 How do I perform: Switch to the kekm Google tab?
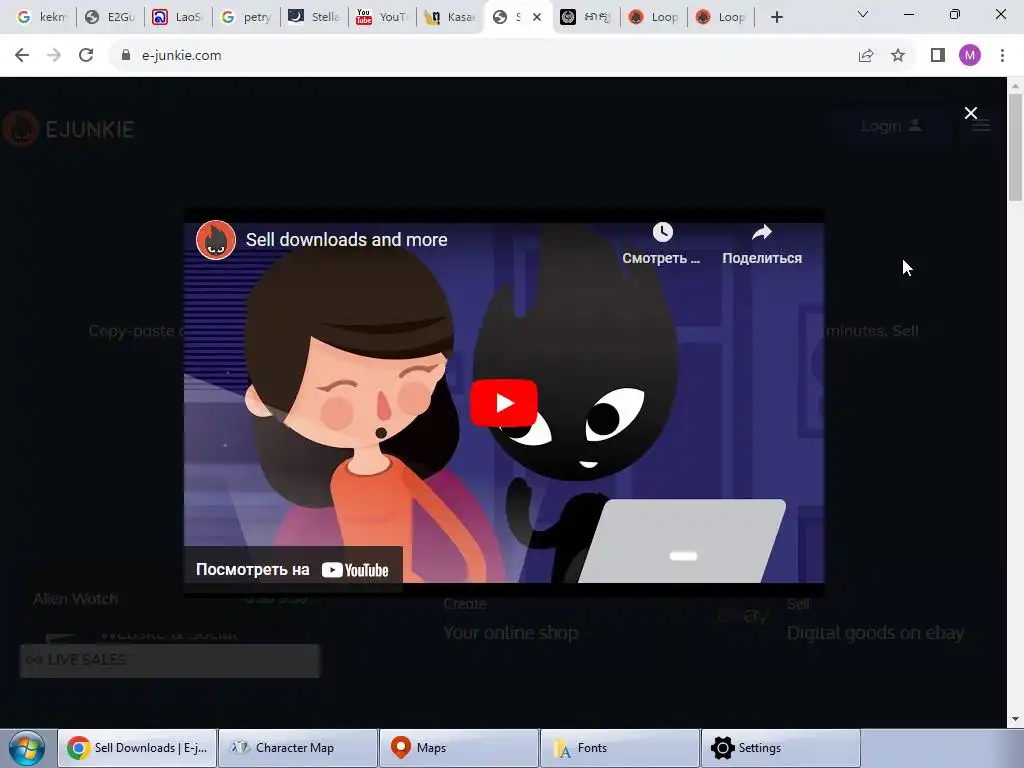coord(42,17)
